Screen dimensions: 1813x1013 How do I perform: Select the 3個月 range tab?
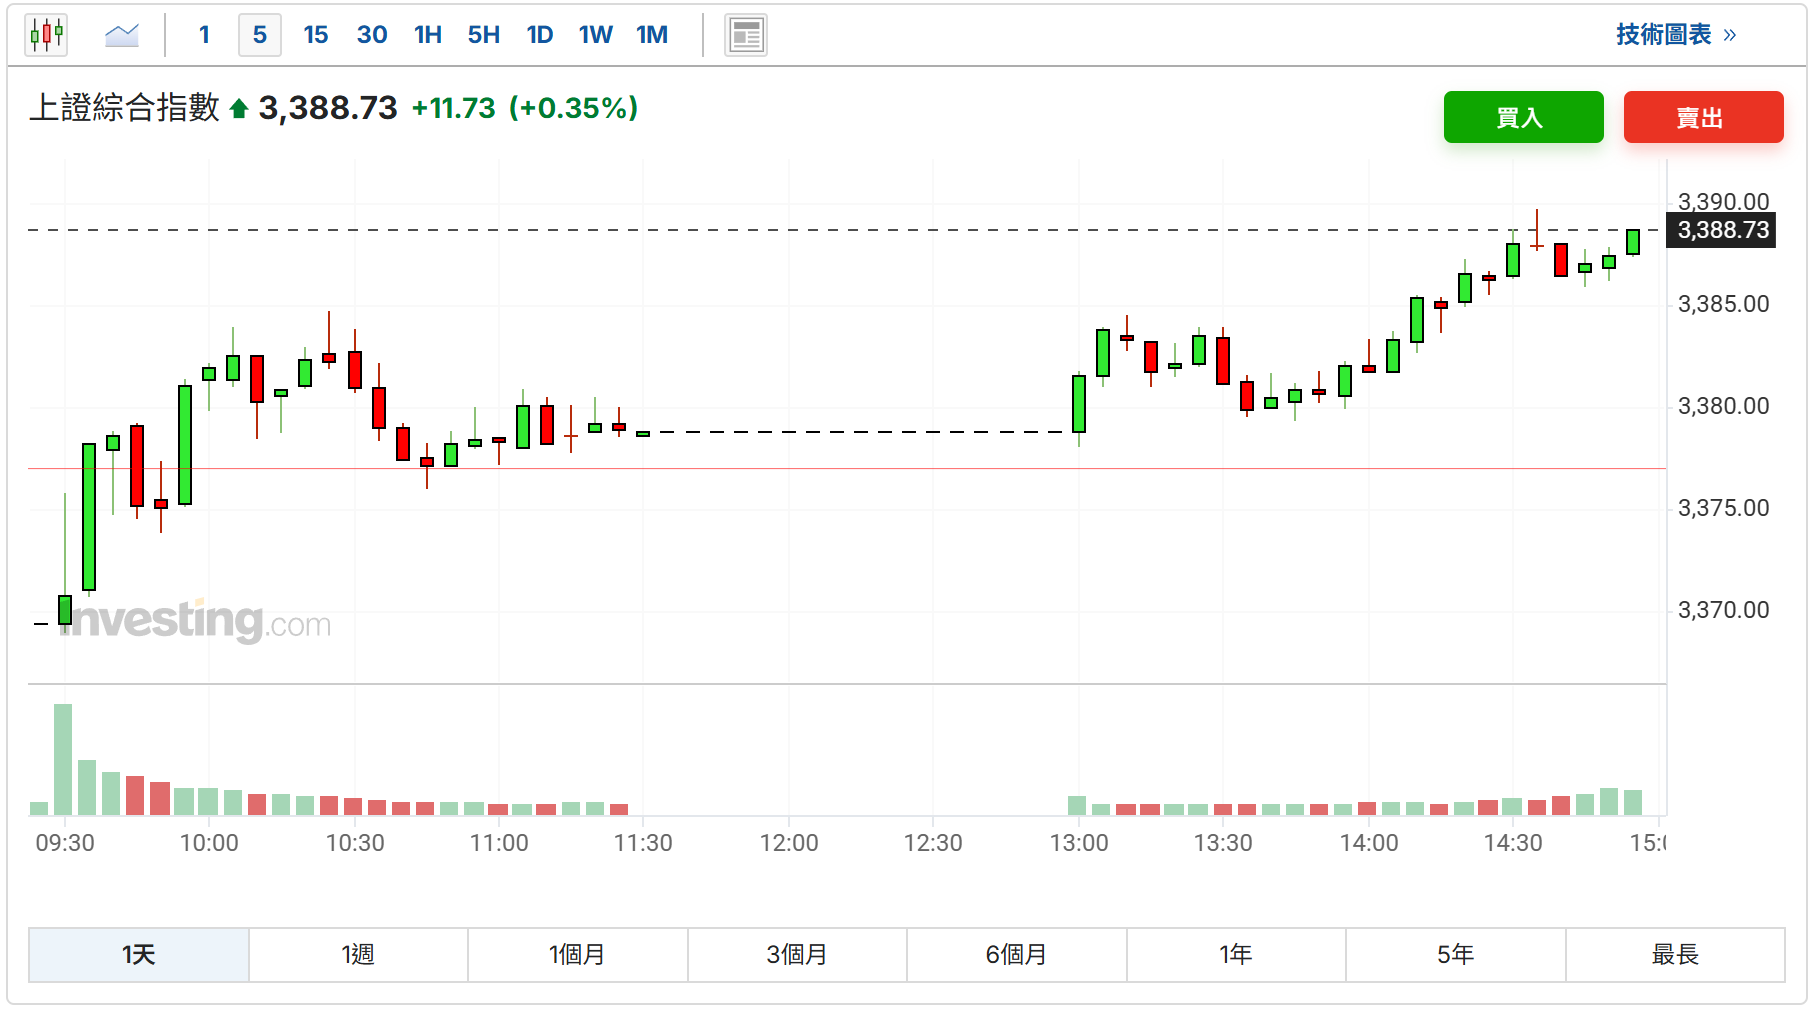[797, 955]
